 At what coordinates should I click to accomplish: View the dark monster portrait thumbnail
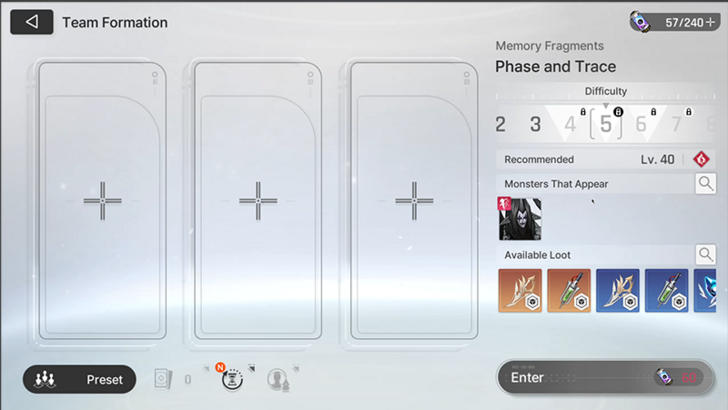tap(520, 219)
